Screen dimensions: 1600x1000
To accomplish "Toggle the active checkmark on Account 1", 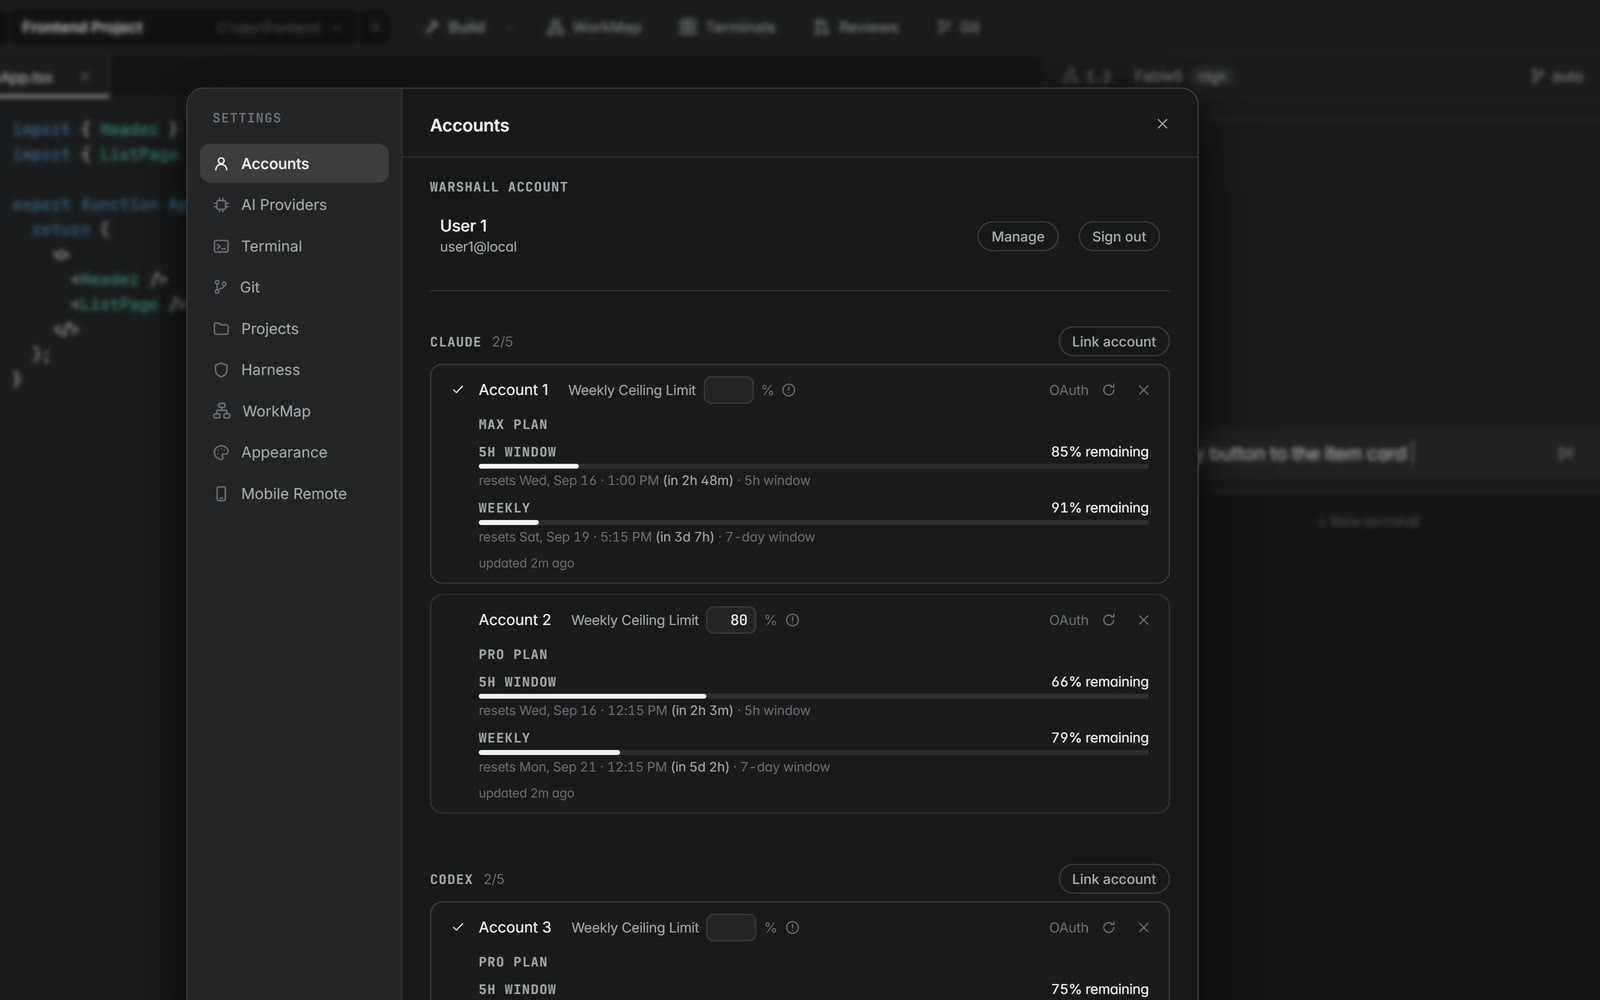I will pos(458,390).
